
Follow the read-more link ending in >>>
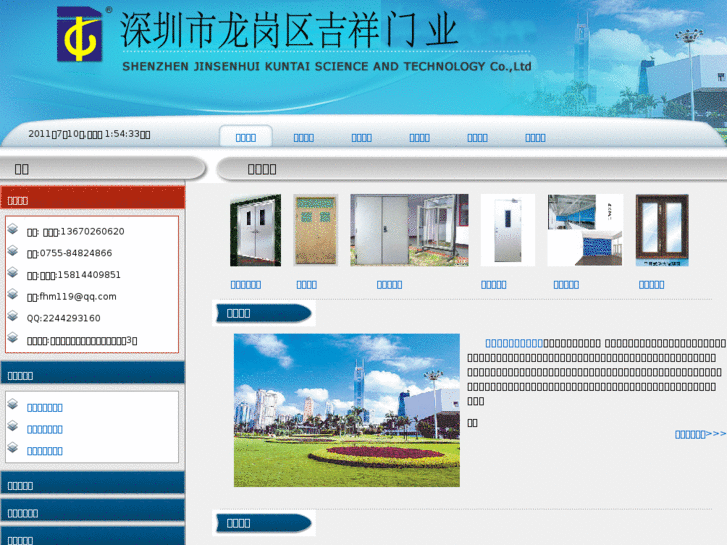click(x=700, y=434)
